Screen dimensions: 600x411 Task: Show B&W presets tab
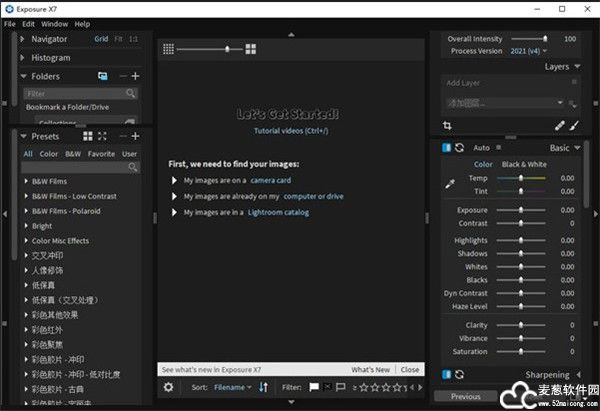(73, 154)
